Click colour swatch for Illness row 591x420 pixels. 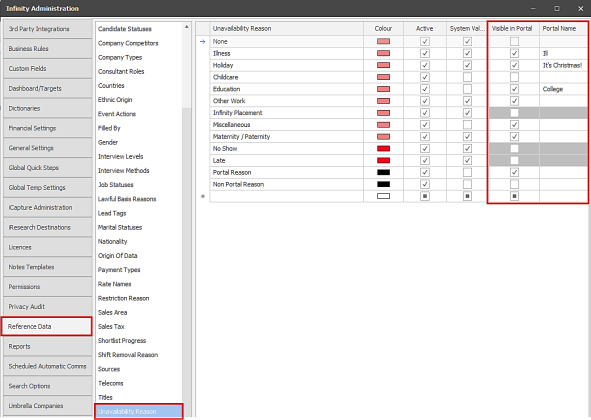(383, 53)
